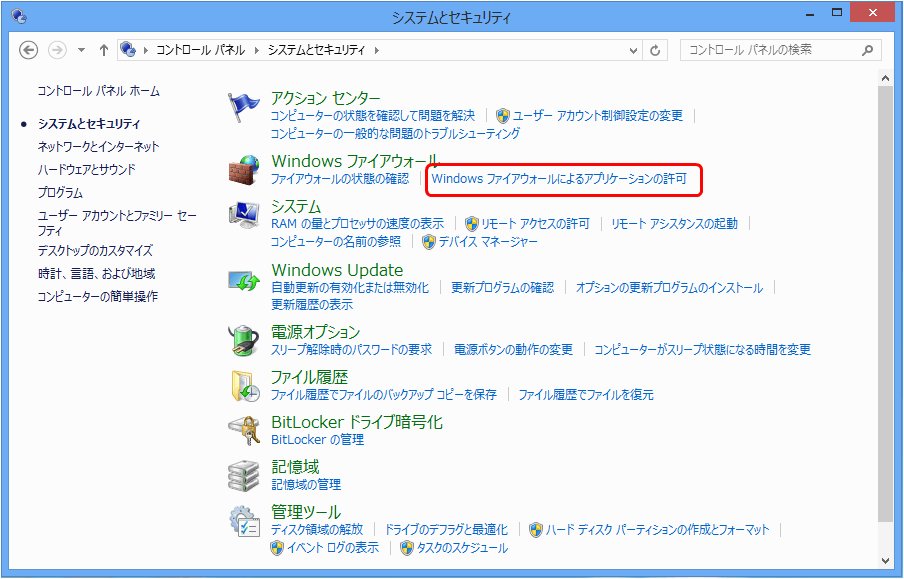The height and width of the screenshot is (579, 904).
Task: Click the System monitor icon
Action: tap(243, 216)
